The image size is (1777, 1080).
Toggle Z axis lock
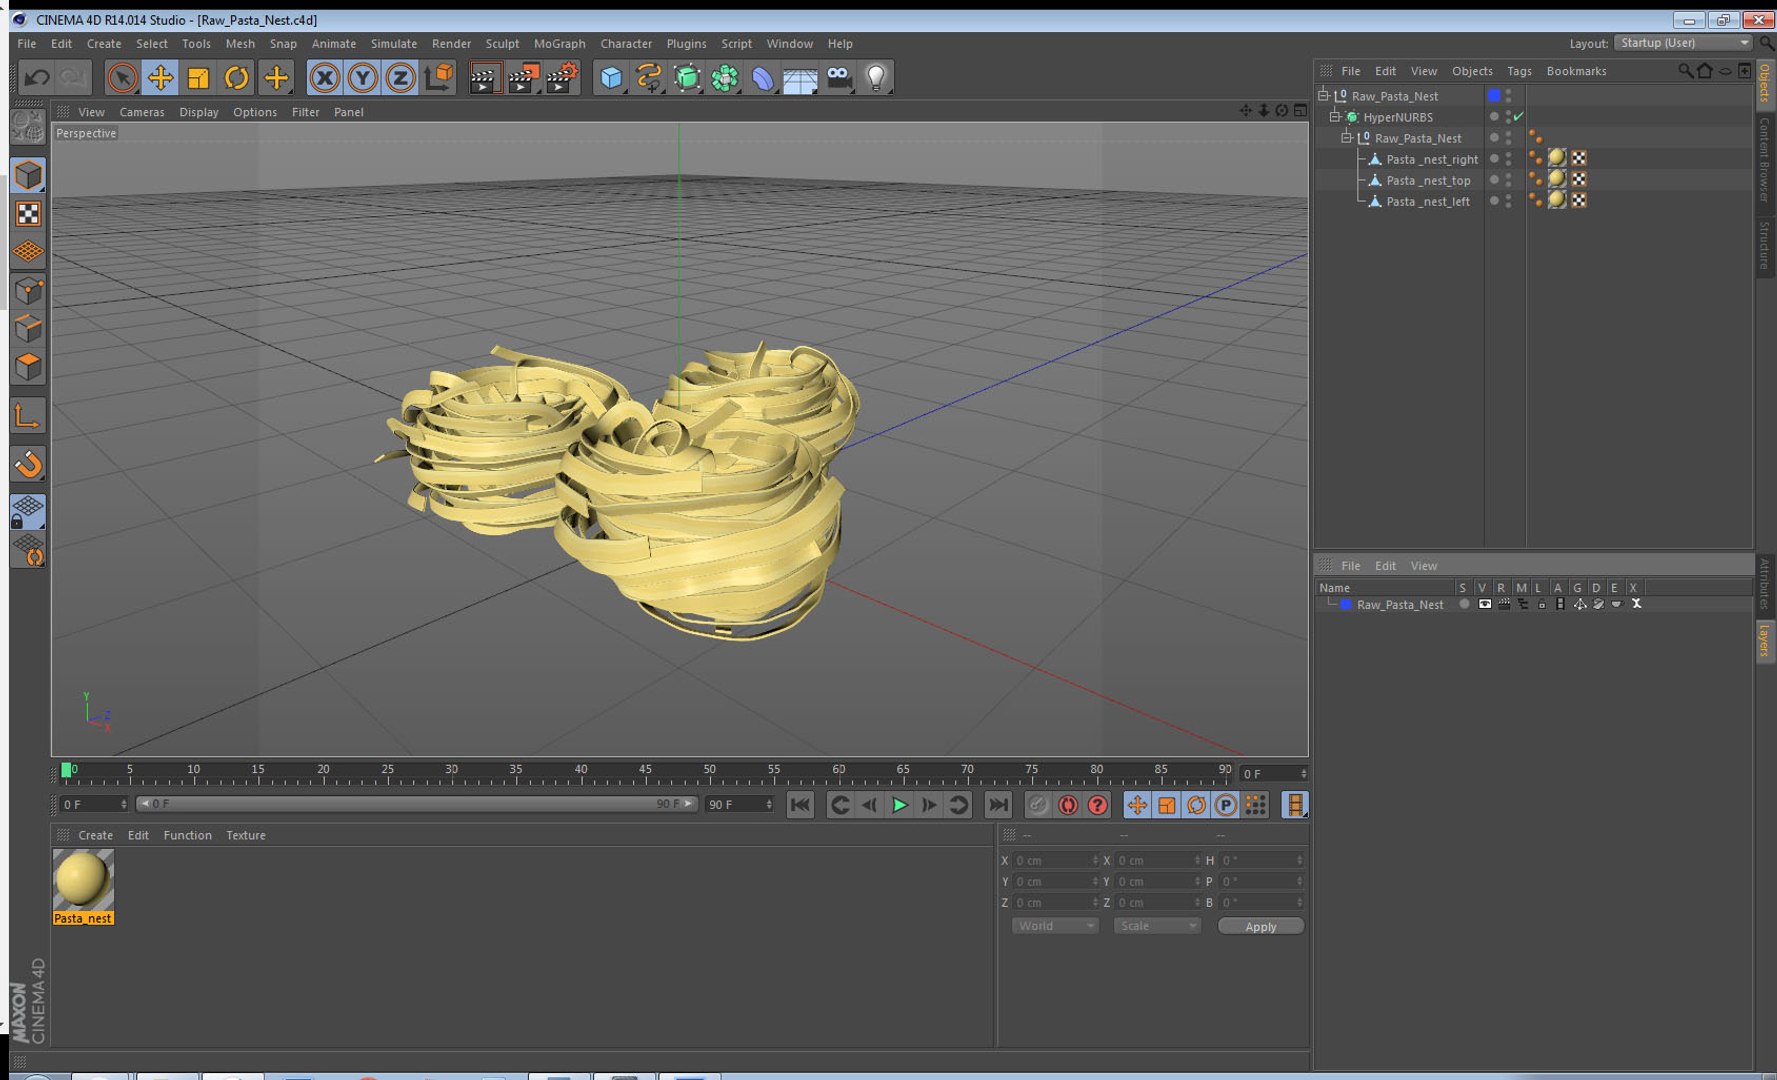(400, 77)
